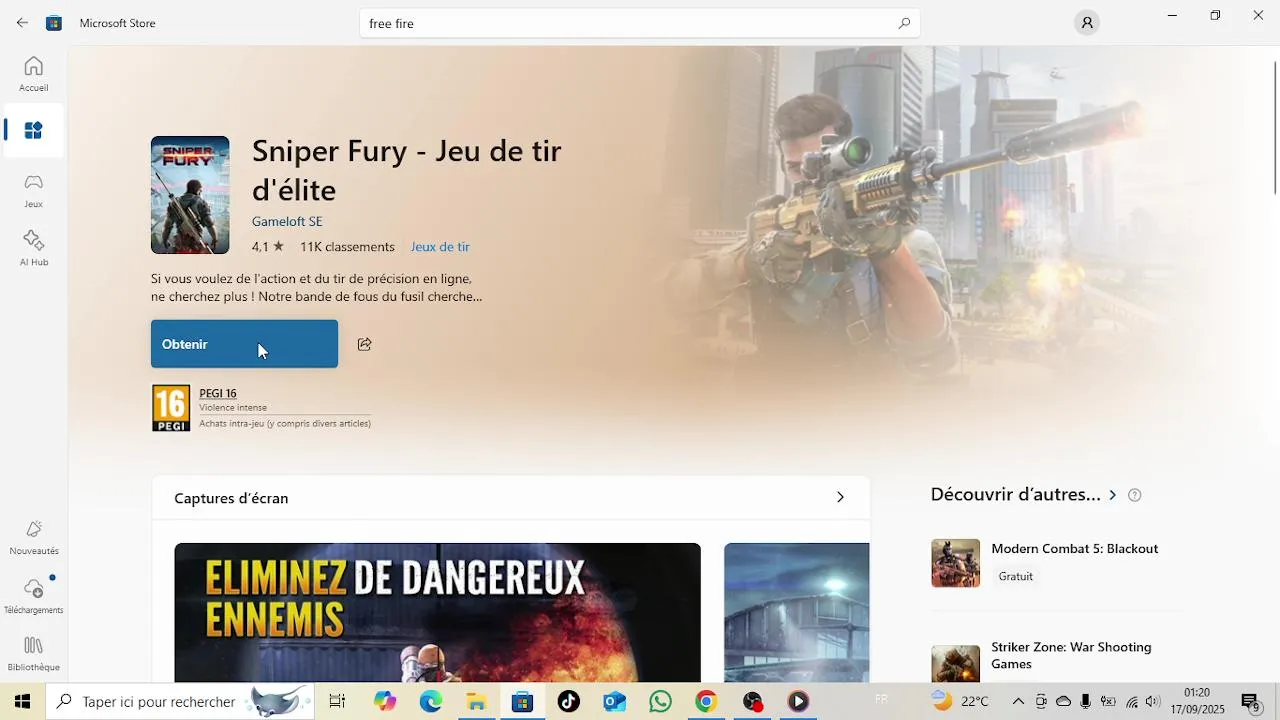Image resolution: width=1280 pixels, height=720 pixels.
Task: Click the search field containing free fire
Action: click(x=639, y=23)
